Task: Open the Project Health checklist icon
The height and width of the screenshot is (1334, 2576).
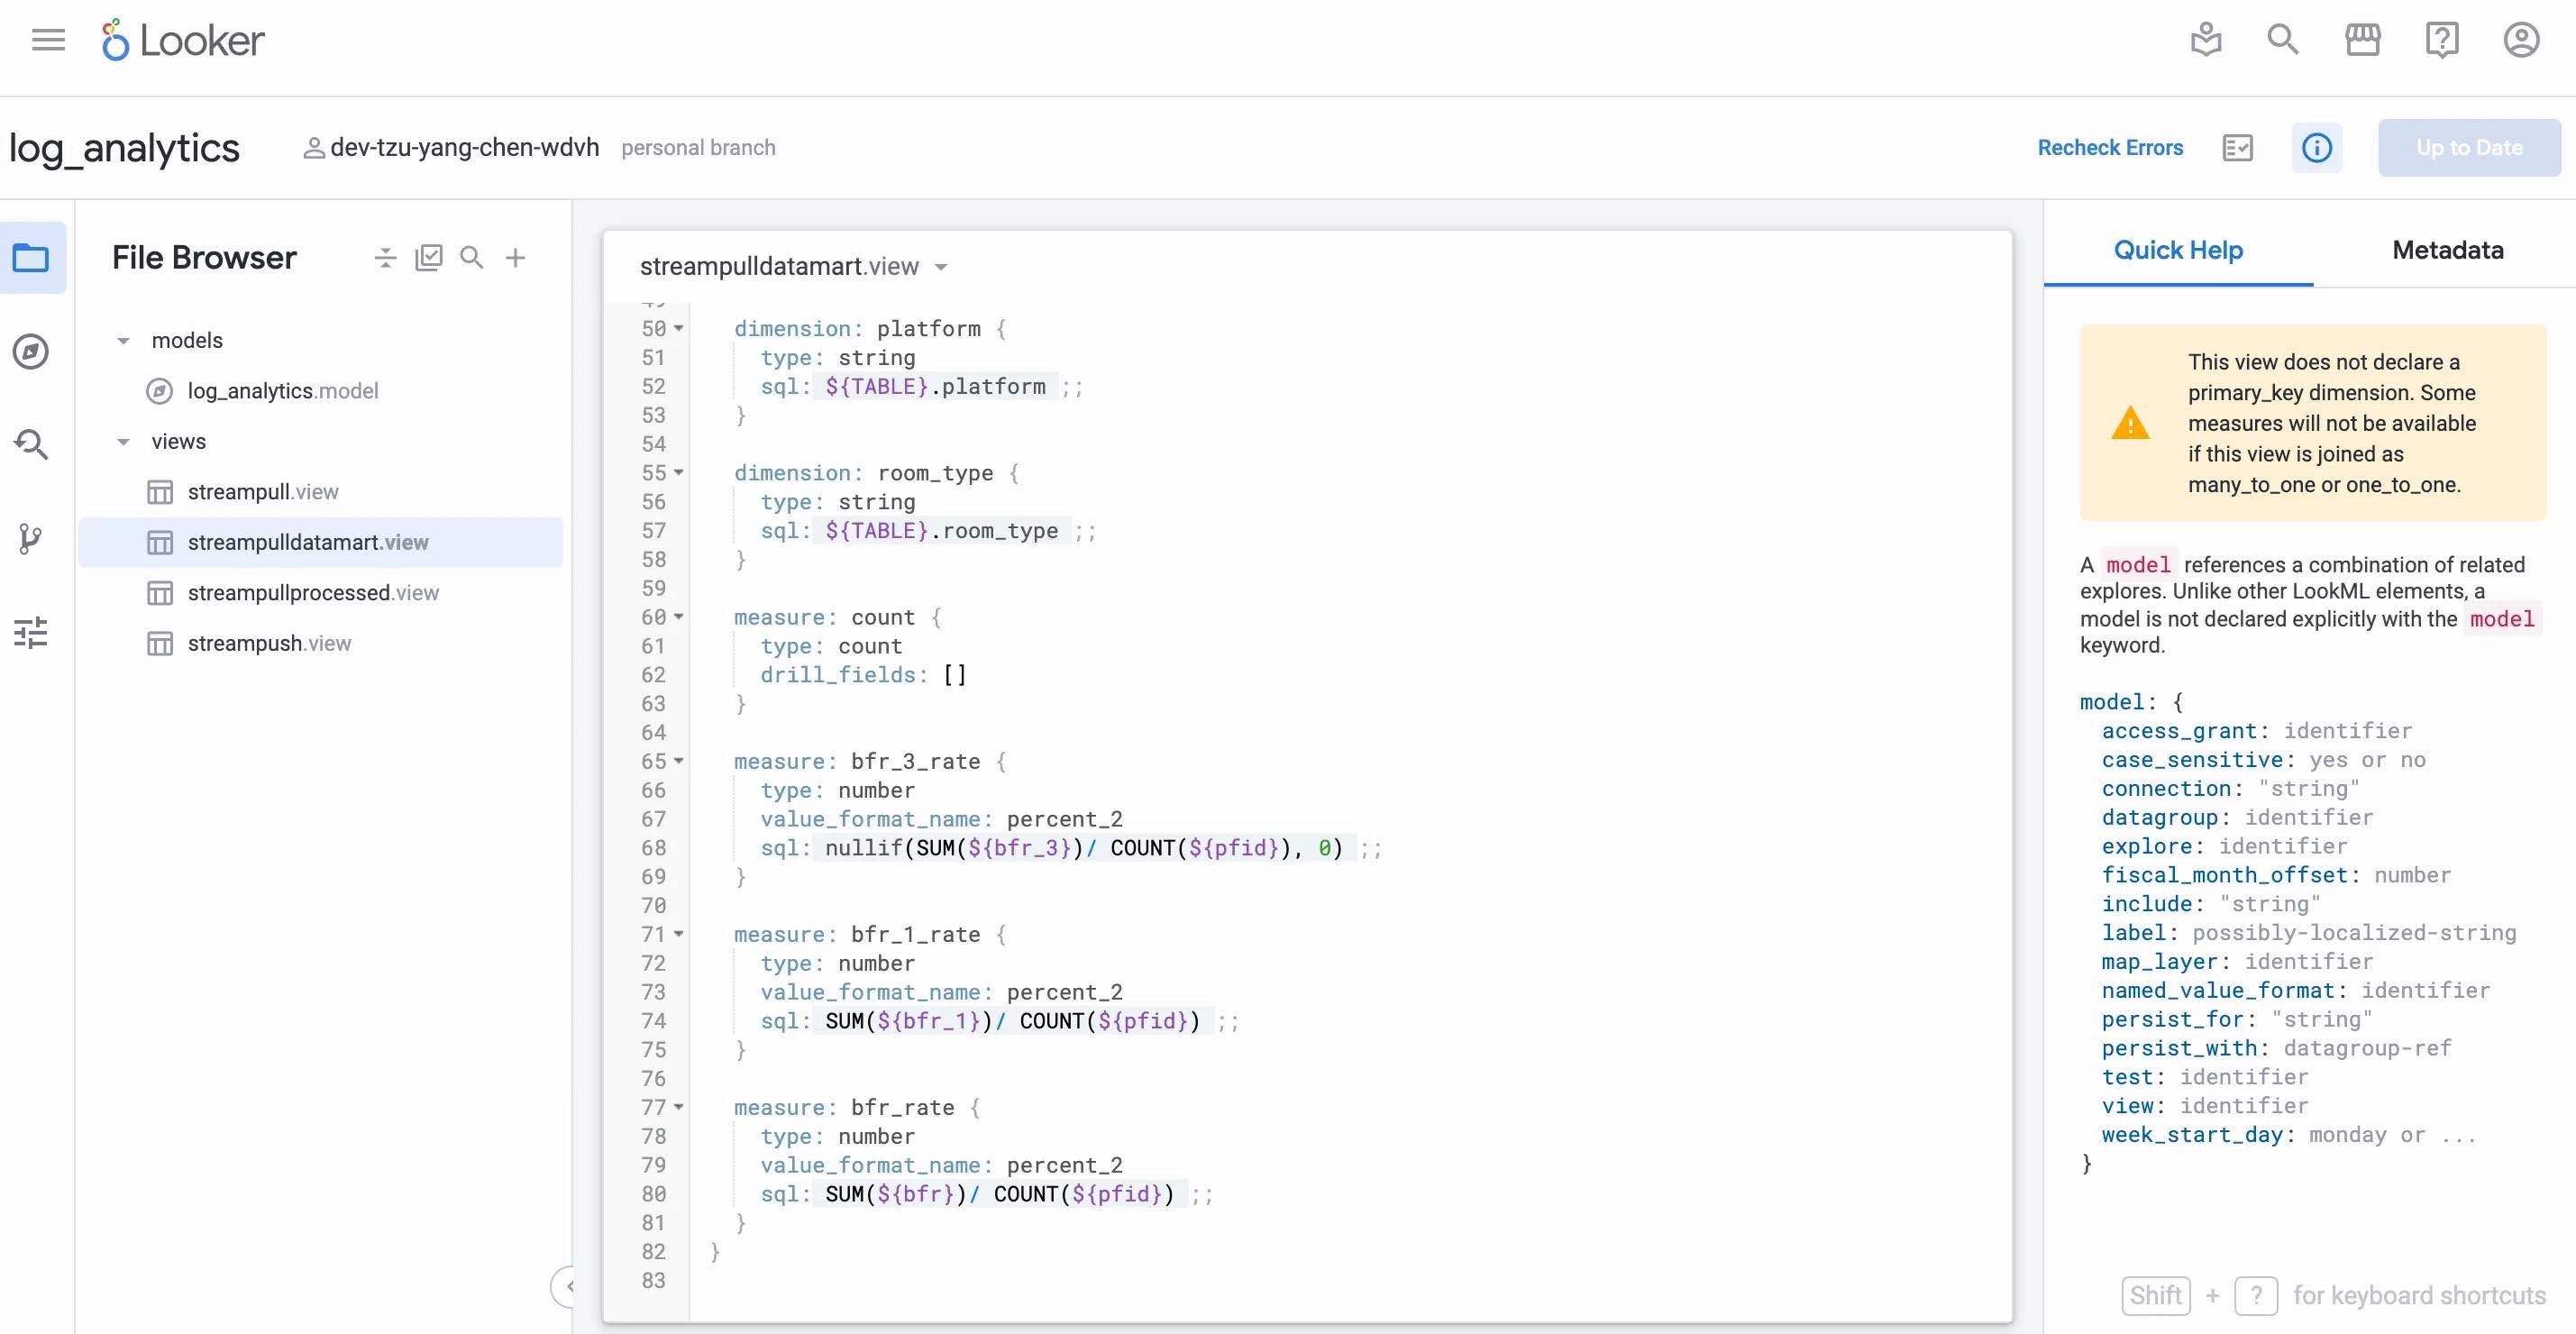Action: point(2237,148)
